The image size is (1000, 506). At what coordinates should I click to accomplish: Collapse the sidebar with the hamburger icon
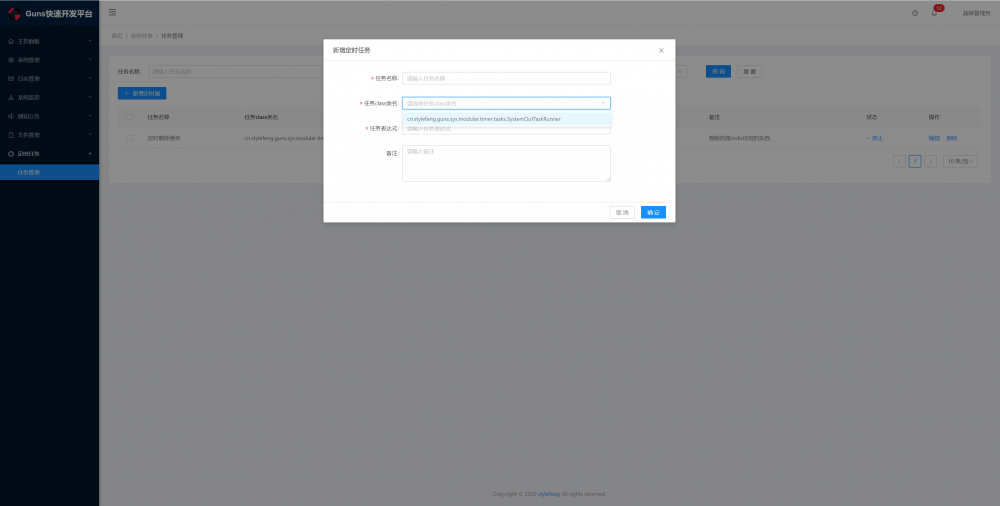[112, 13]
